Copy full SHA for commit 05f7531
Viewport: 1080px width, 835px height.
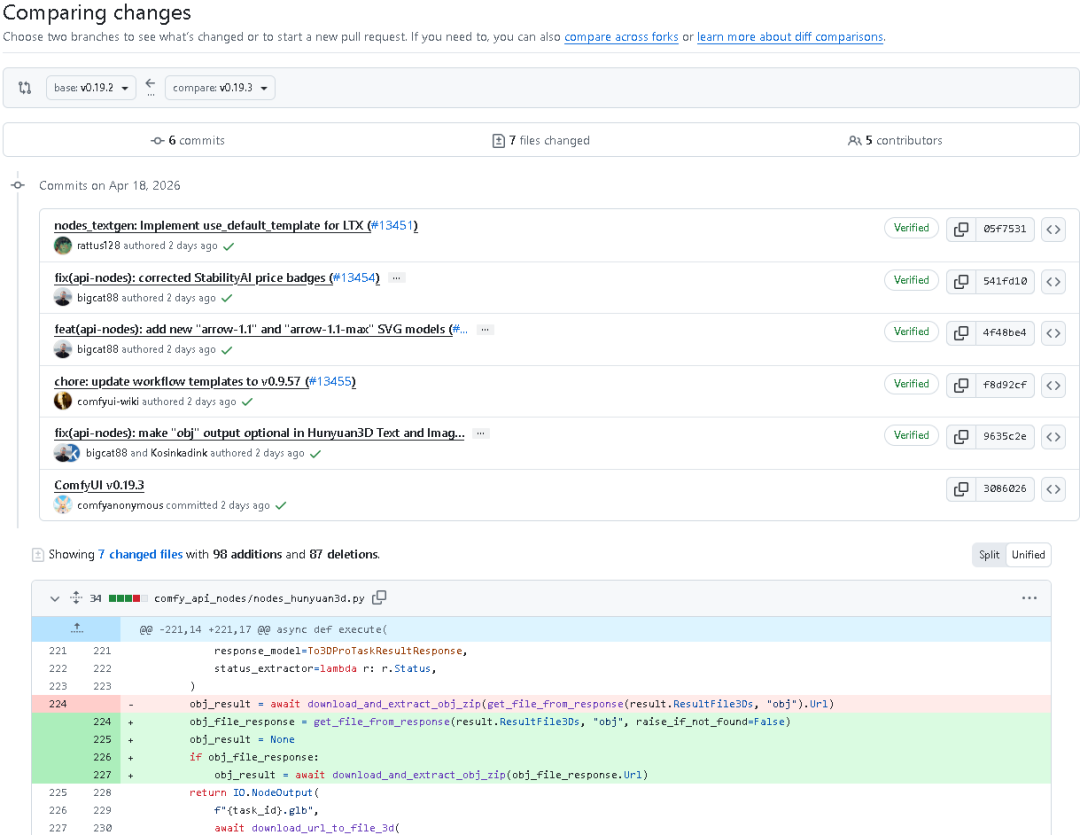961,229
